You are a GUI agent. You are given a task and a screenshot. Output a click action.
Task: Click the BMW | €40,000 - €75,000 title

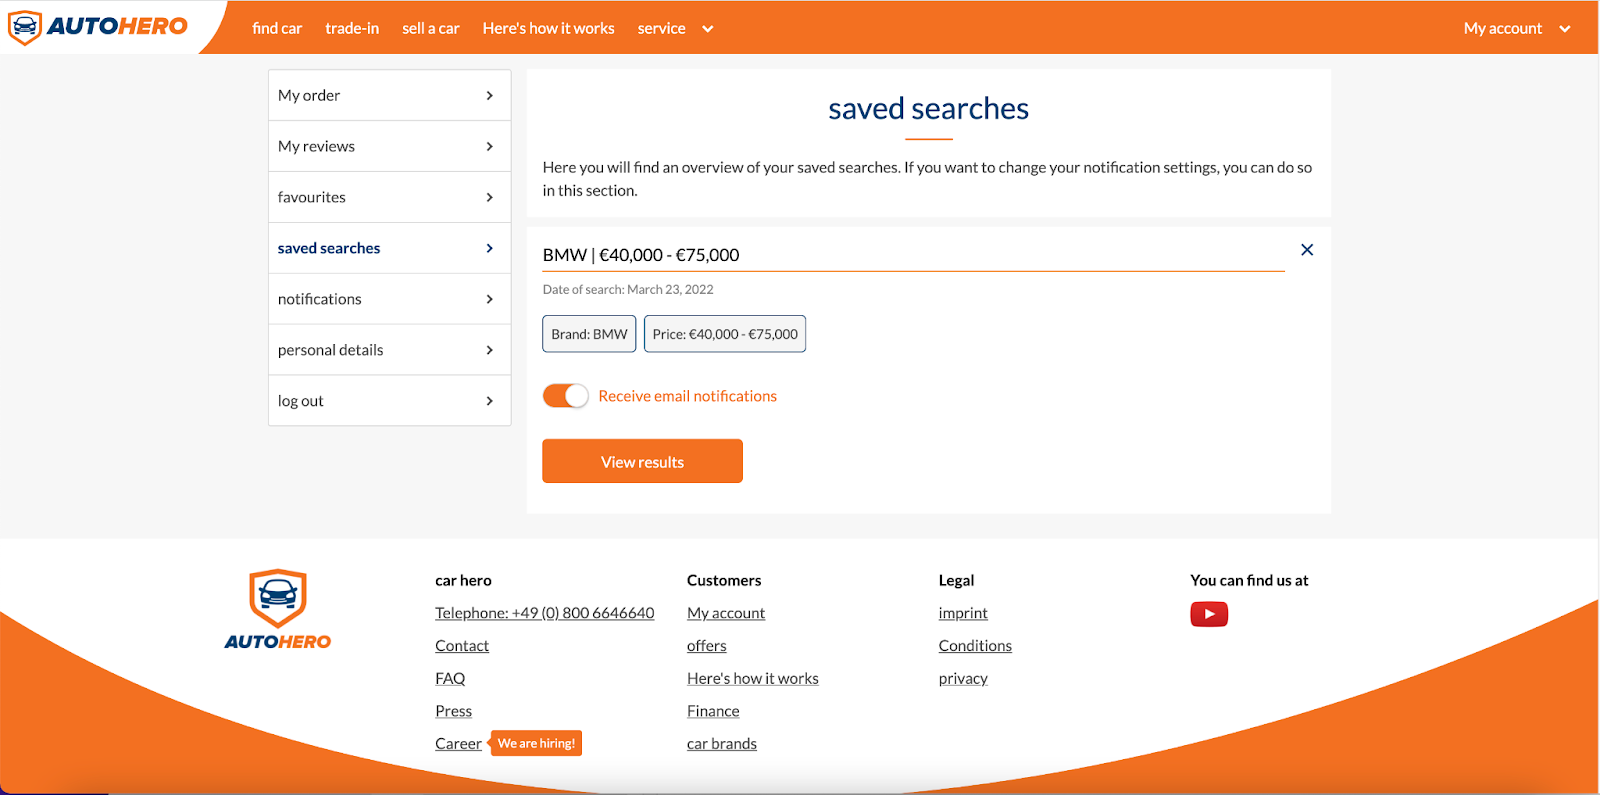point(641,255)
